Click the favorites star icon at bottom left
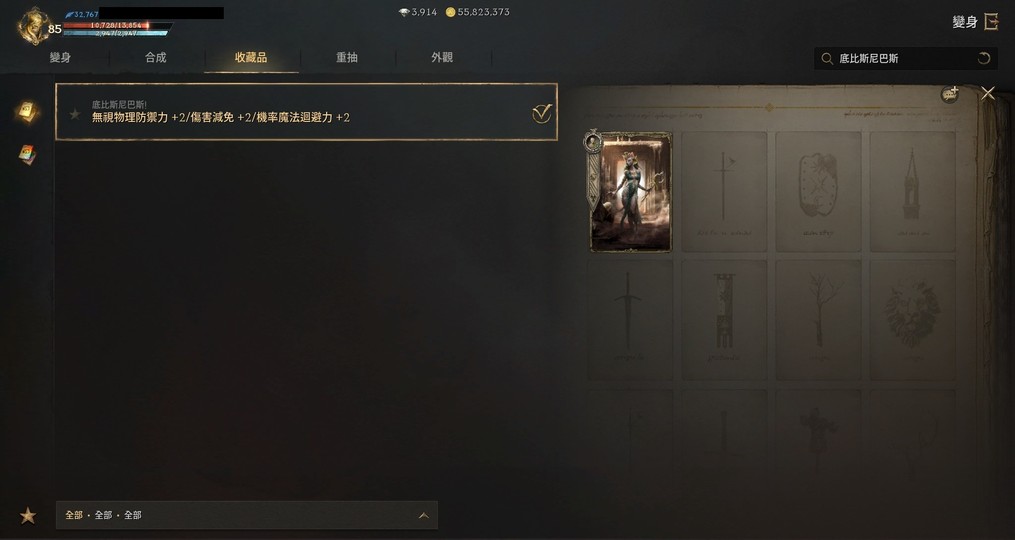 tap(28, 516)
